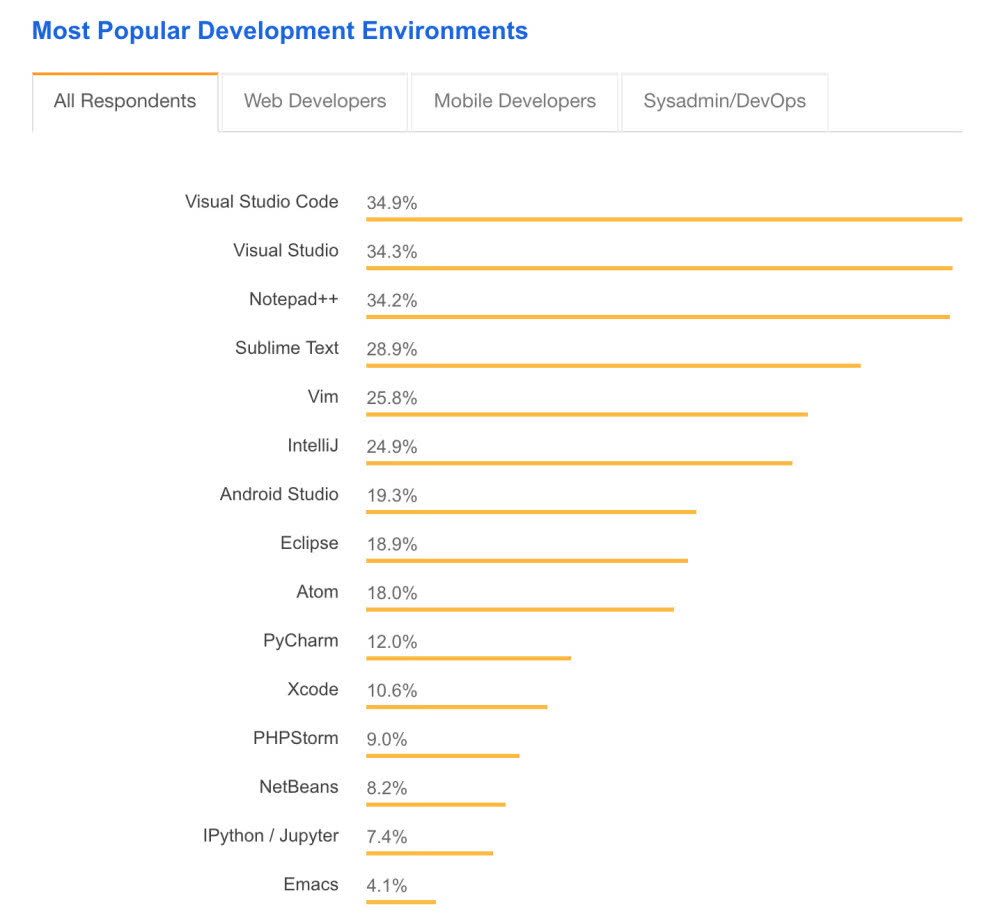Click the 25.8% value
This screenshot has width=1000, height=914.
tap(392, 398)
